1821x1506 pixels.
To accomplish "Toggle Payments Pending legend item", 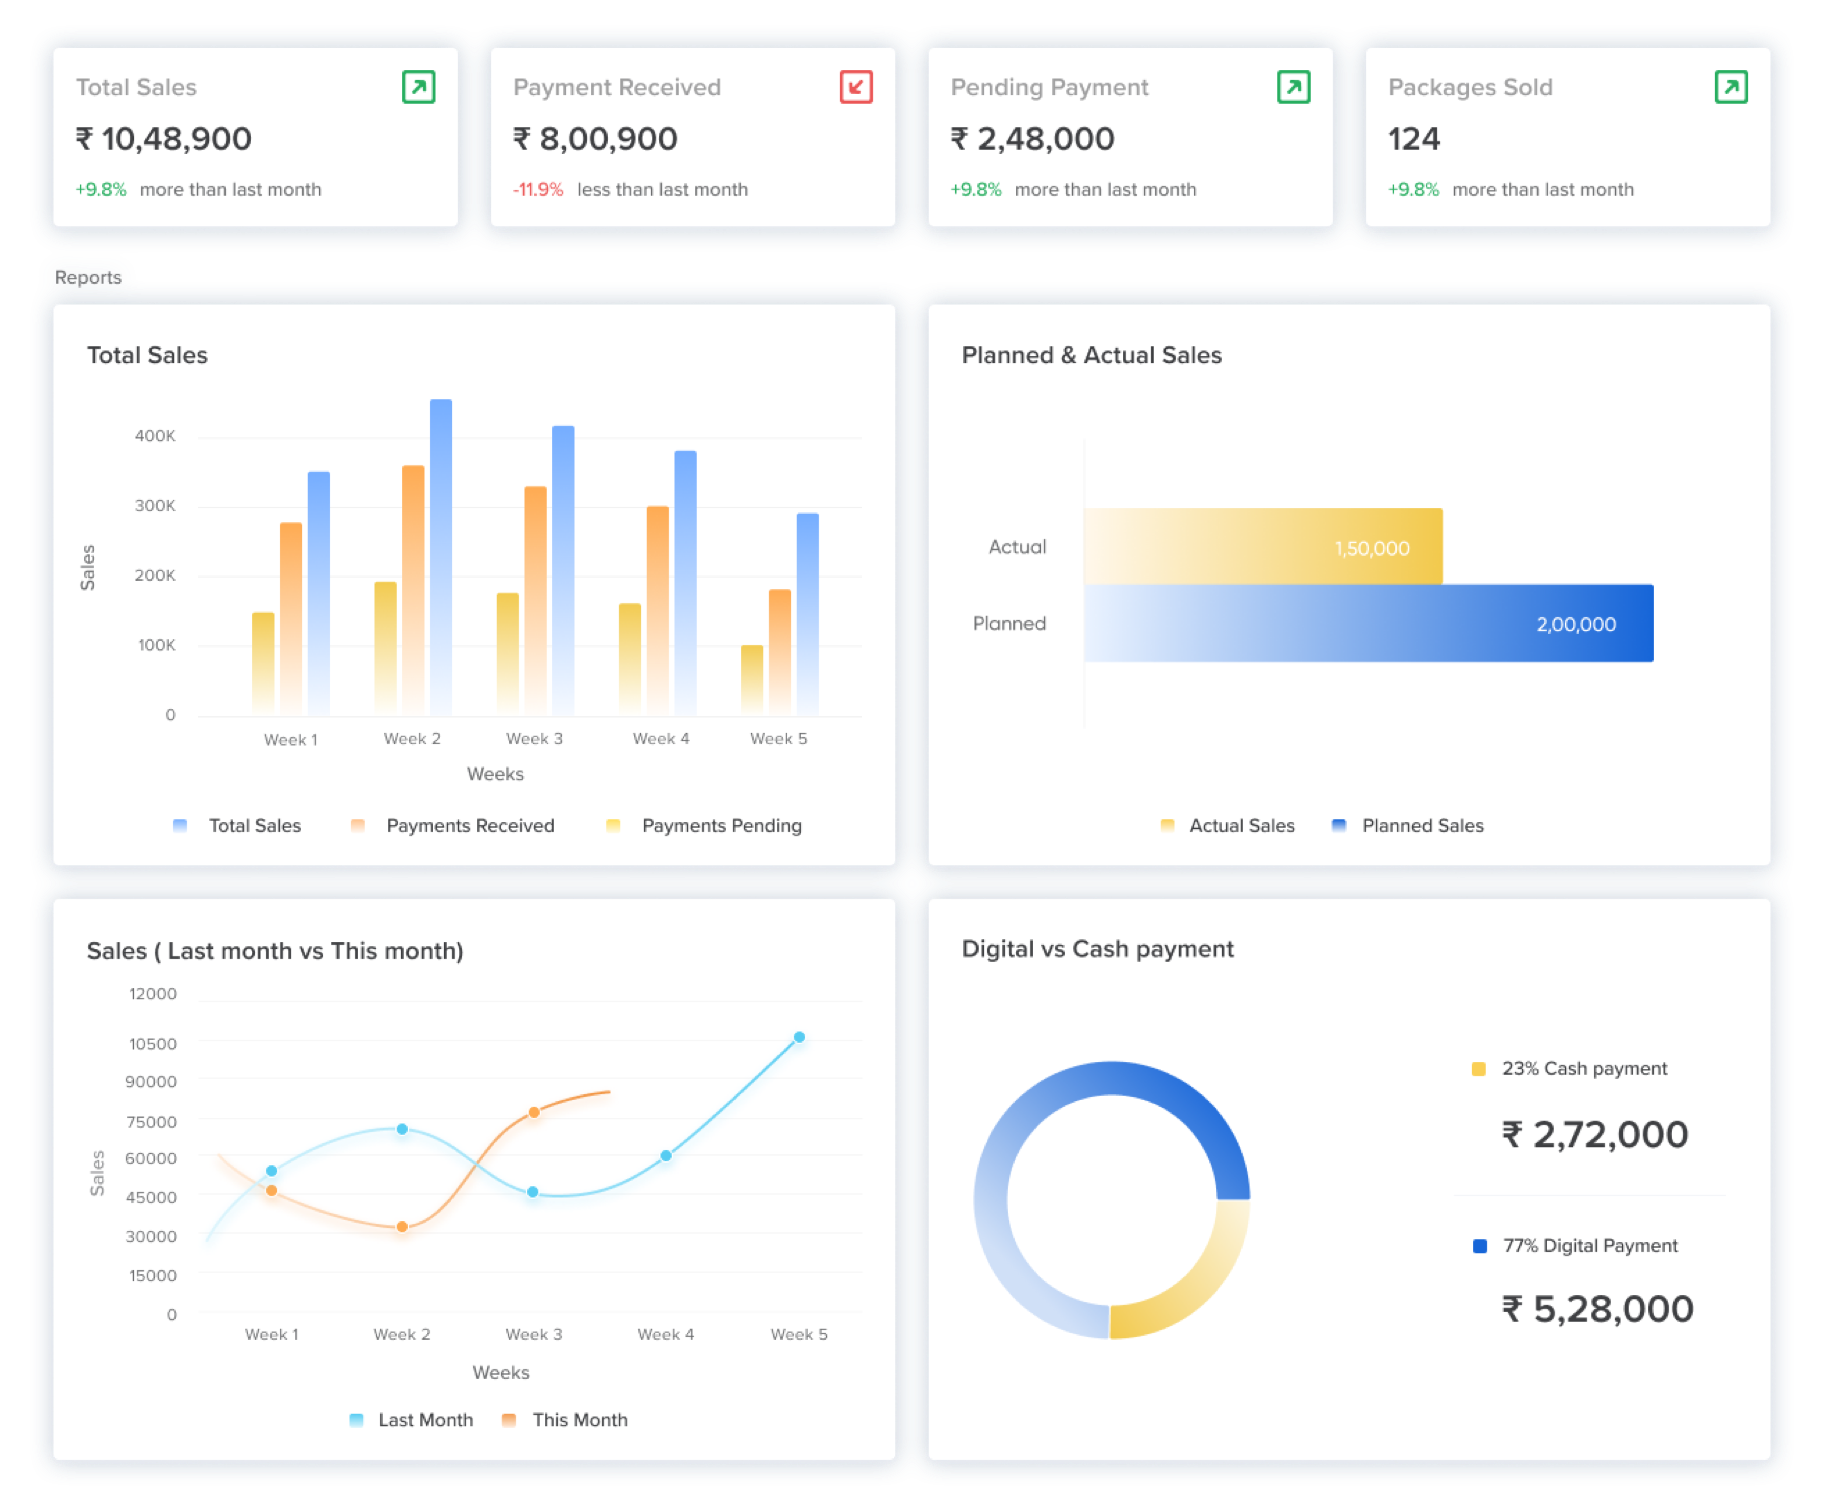I will [x=705, y=826].
